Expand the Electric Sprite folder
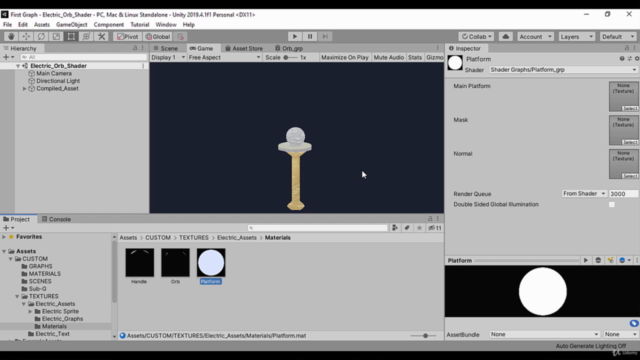 31,311
